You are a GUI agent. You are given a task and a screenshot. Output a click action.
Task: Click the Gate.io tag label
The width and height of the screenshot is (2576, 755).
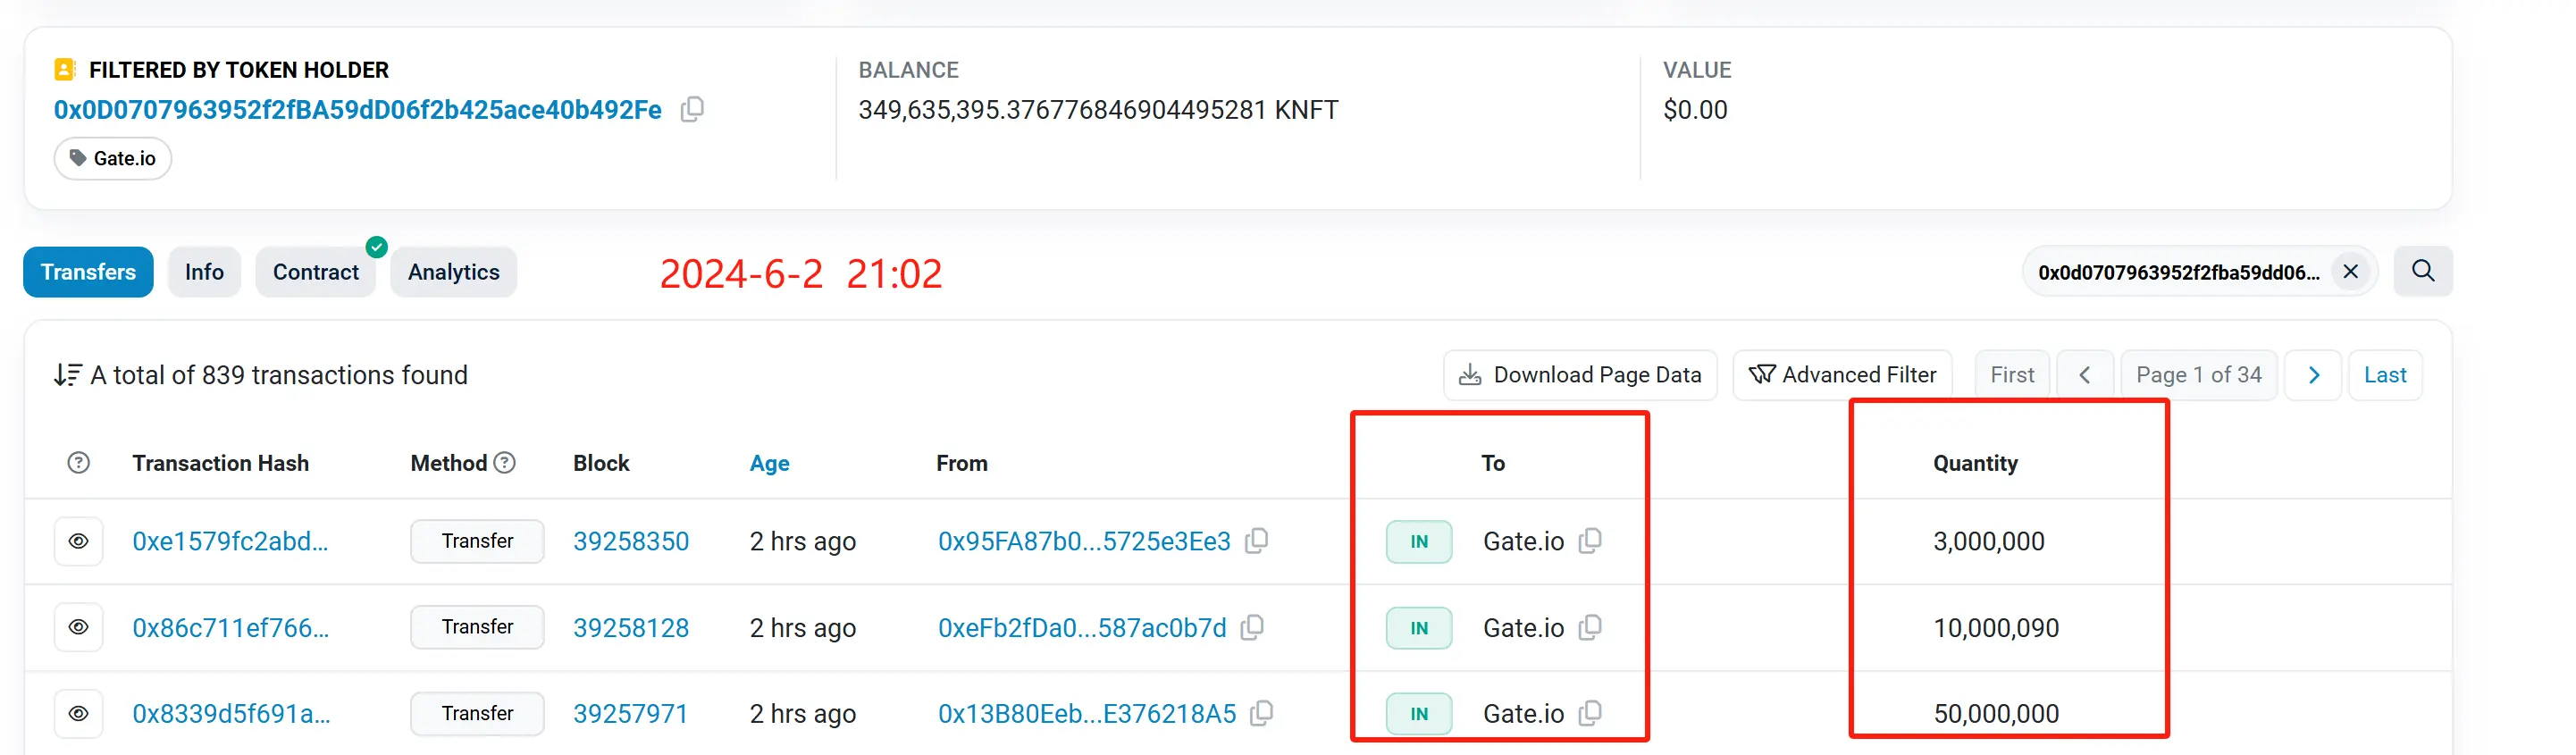[x=113, y=159]
